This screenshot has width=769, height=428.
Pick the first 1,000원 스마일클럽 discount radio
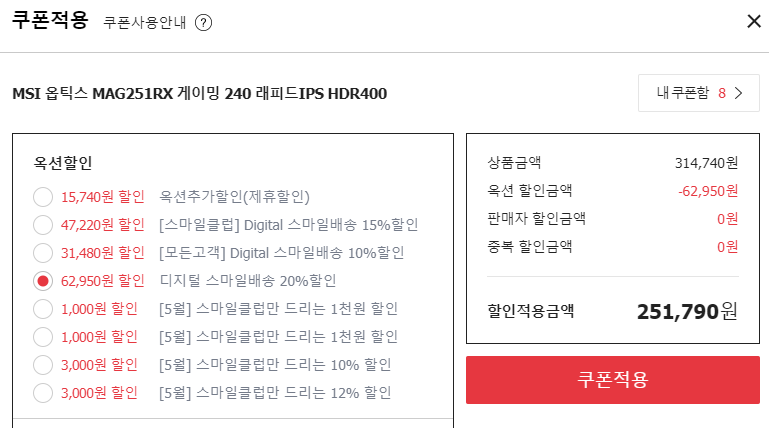[43, 309]
